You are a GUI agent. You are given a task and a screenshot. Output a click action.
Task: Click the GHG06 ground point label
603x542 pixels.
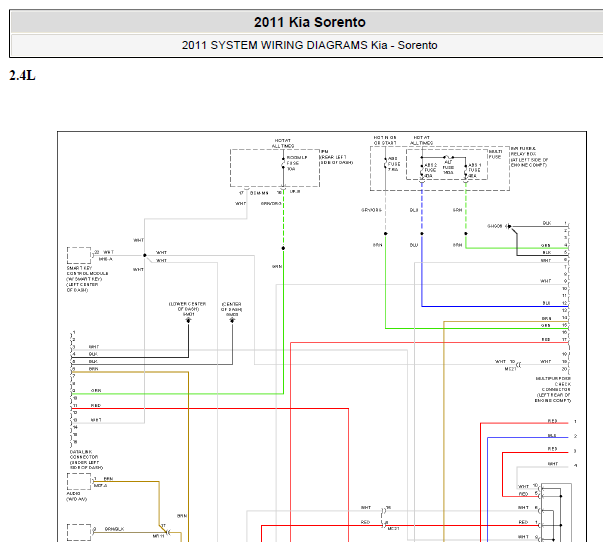[x=495, y=226]
